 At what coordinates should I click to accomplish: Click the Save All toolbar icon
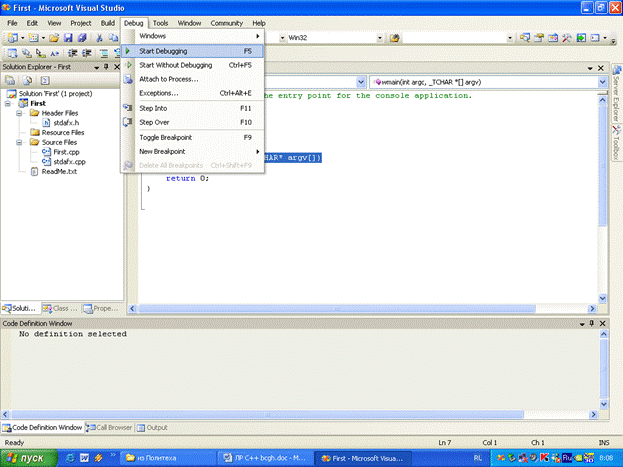point(82,38)
